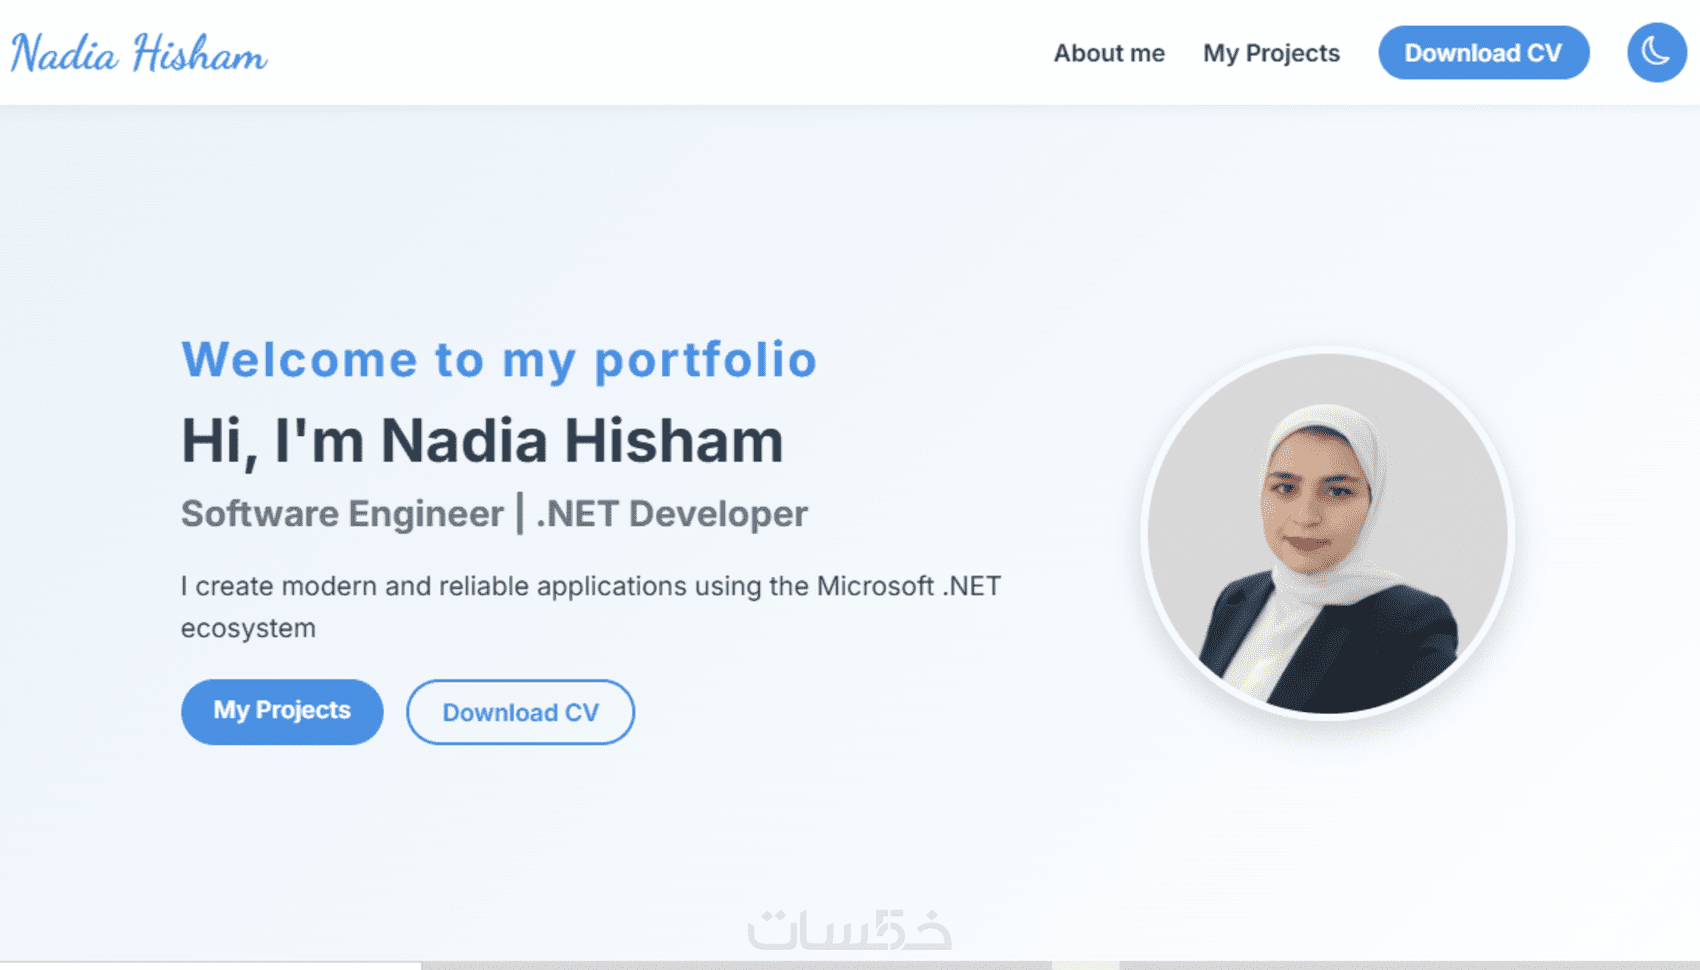
Task: Click the "Hi, I'm Nadia Hisham" headline
Action: [482, 441]
